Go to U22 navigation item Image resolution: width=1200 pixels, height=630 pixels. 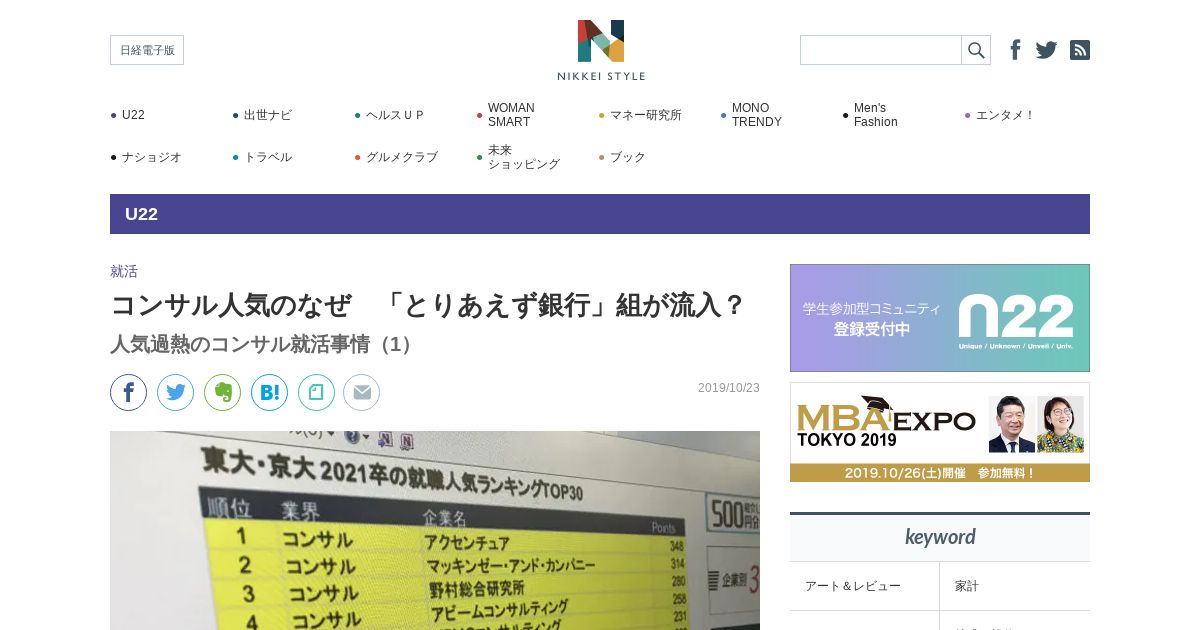pos(133,115)
